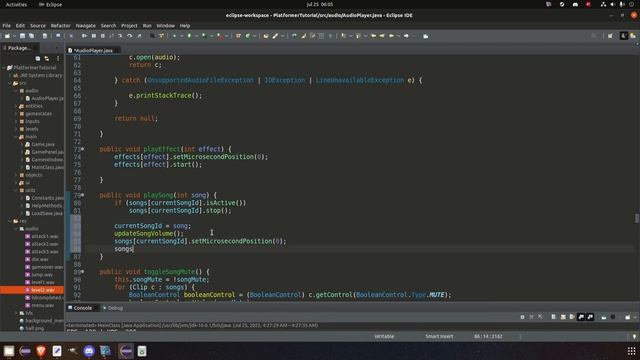640x360 pixels.
Task: Open dropdown arrow next to Run button
Action: [x=196, y=36]
